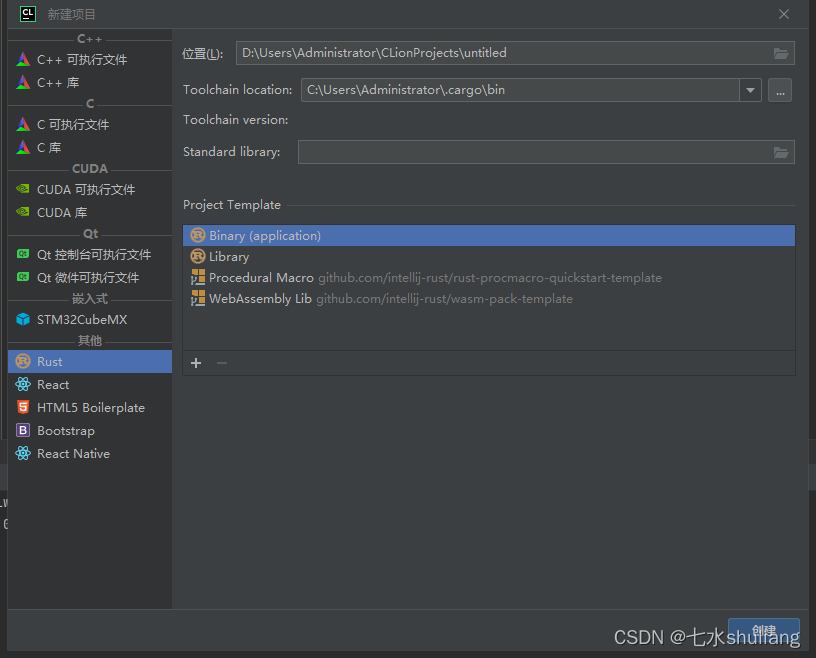Click the Library template Rust icon
Screen dimensions: 816x658
click(198, 256)
